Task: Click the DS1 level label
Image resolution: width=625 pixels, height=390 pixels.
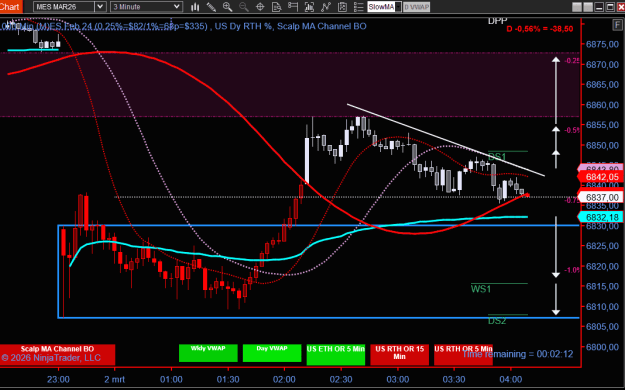Action: point(497,156)
